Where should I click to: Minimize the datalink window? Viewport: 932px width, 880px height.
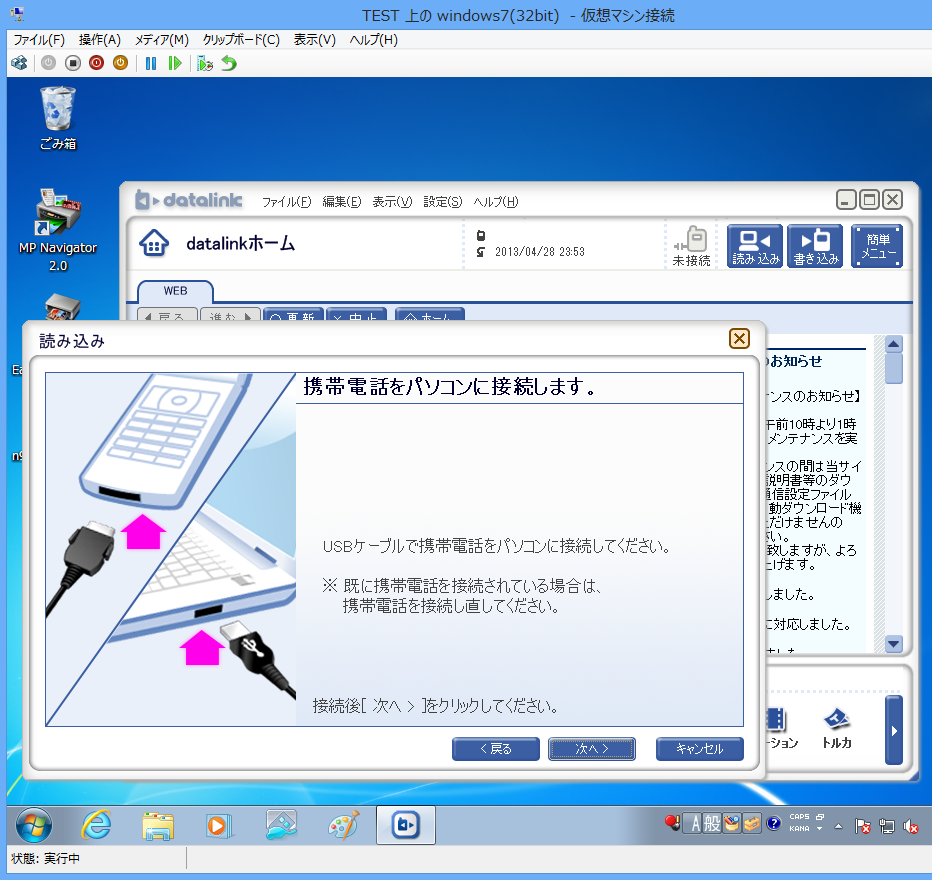846,200
